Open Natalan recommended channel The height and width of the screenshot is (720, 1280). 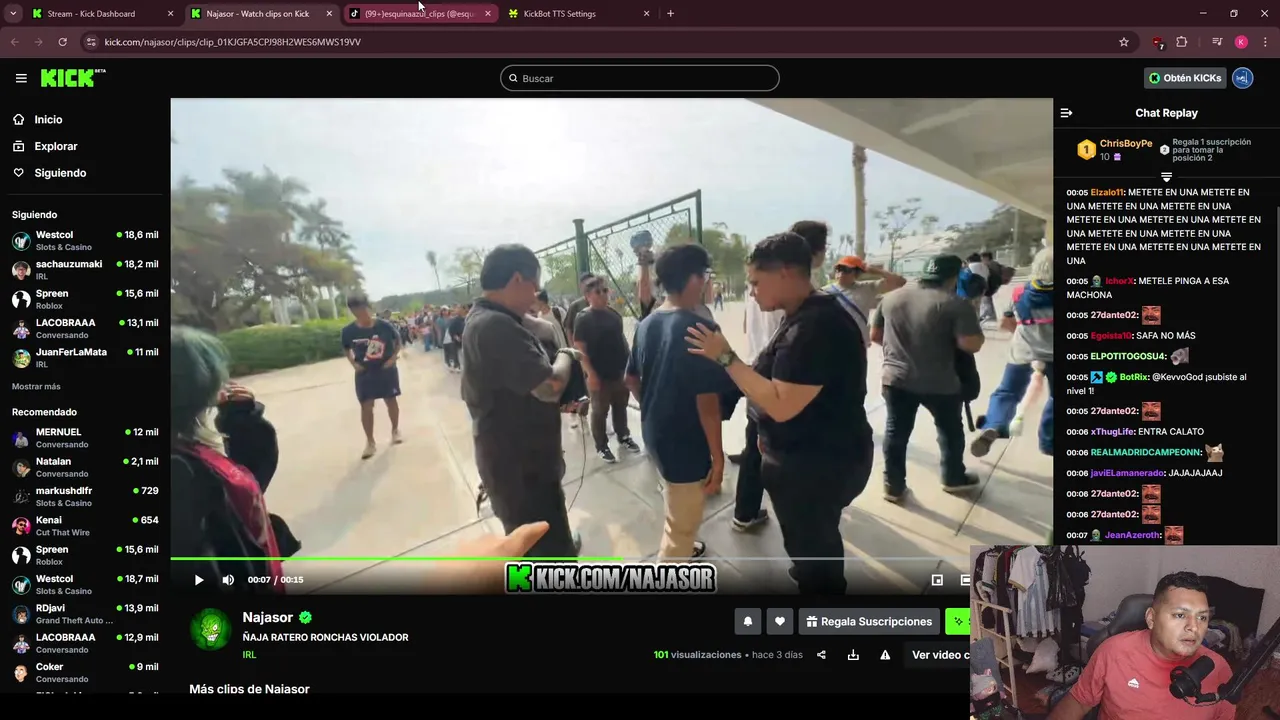pyautogui.click(x=85, y=467)
